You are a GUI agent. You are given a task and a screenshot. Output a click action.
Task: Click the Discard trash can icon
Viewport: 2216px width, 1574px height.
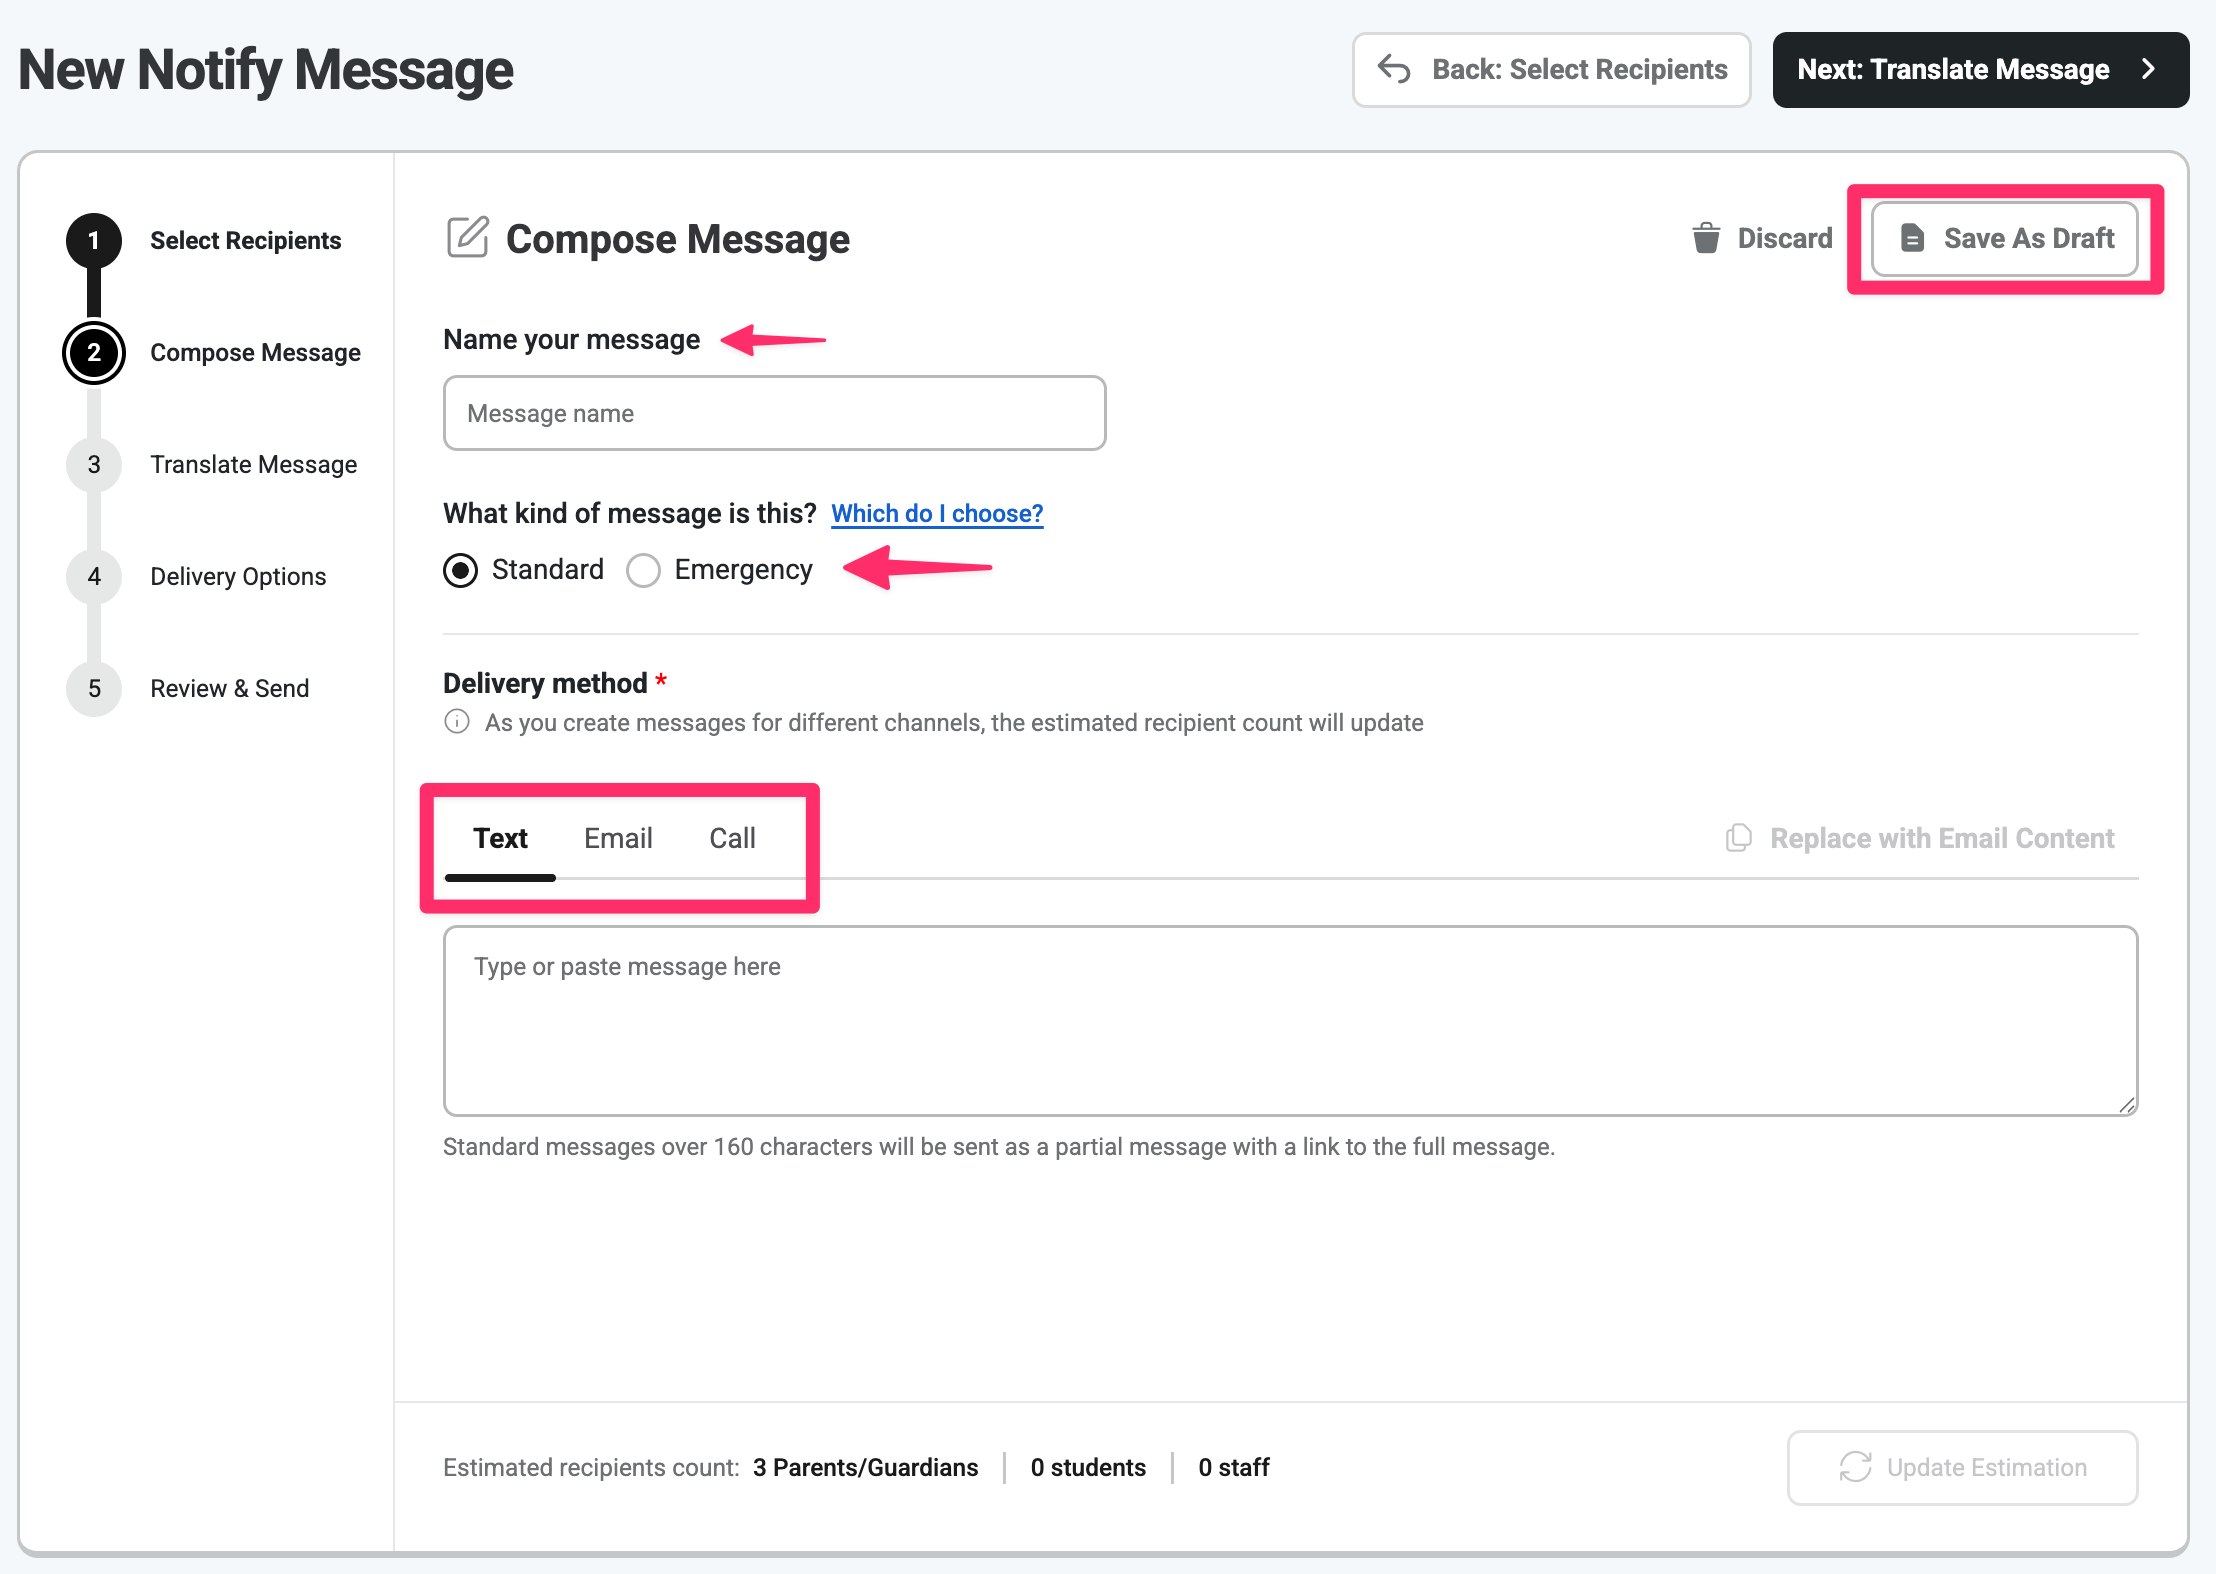click(1706, 238)
